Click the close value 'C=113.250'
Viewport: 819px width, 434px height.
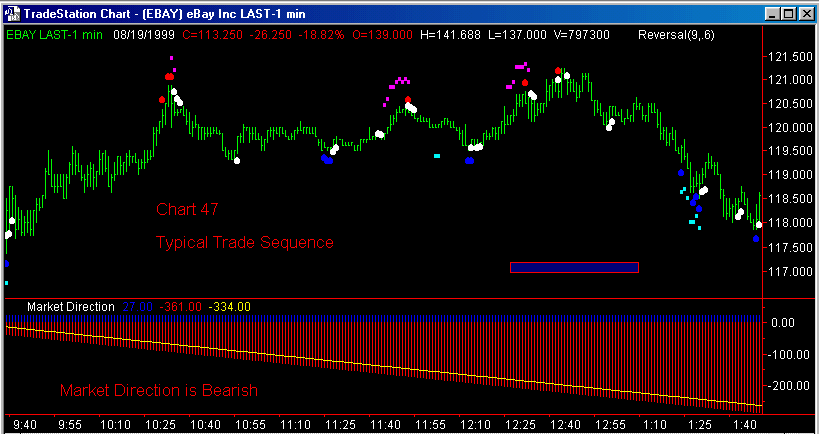[213, 36]
